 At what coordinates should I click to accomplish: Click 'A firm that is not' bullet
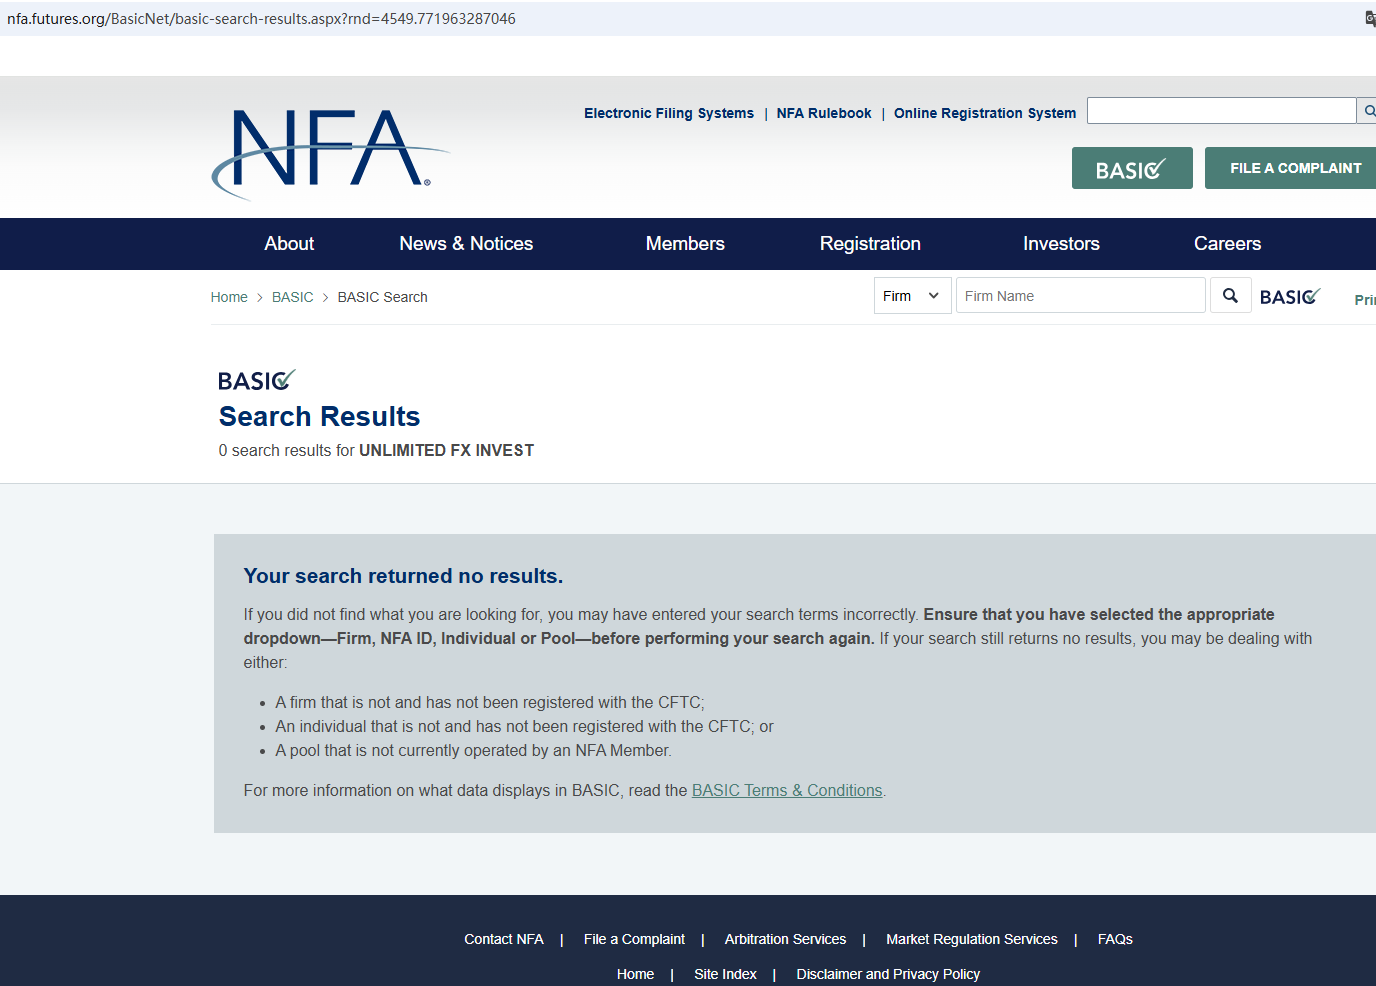coord(490,703)
